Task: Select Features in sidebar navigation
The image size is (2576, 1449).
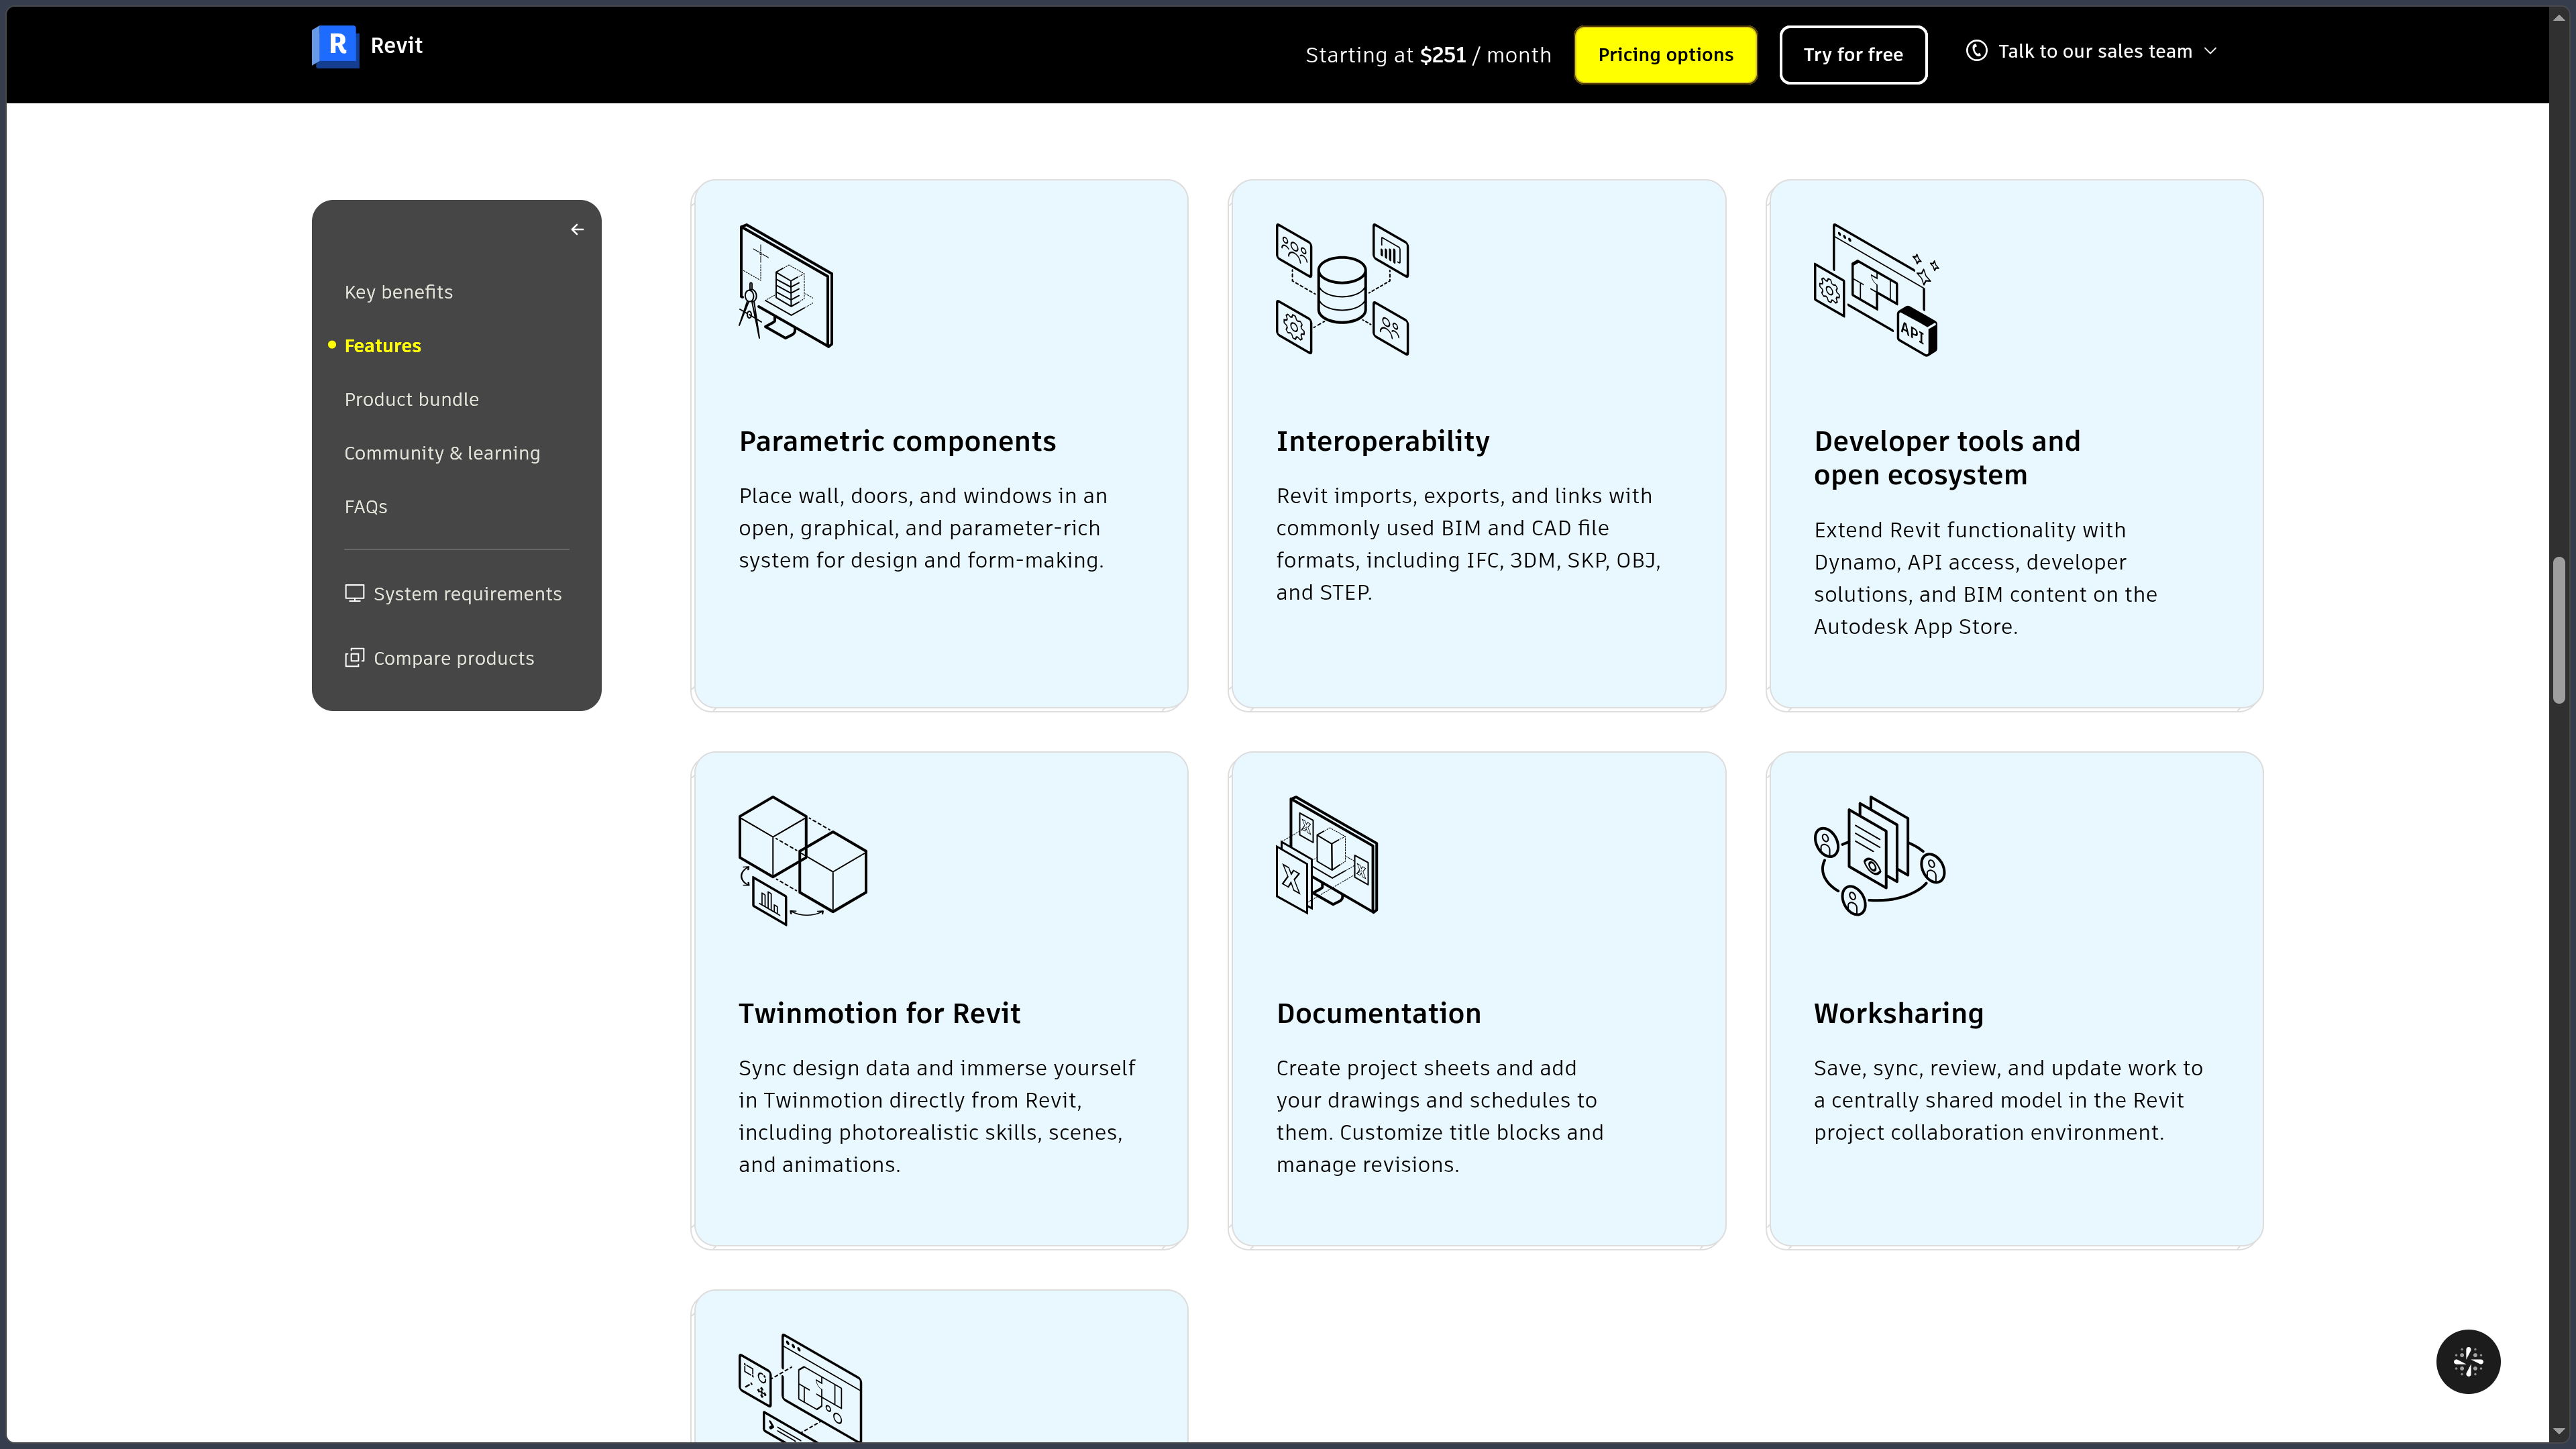Action: pyautogui.click(x=382, y=346)
